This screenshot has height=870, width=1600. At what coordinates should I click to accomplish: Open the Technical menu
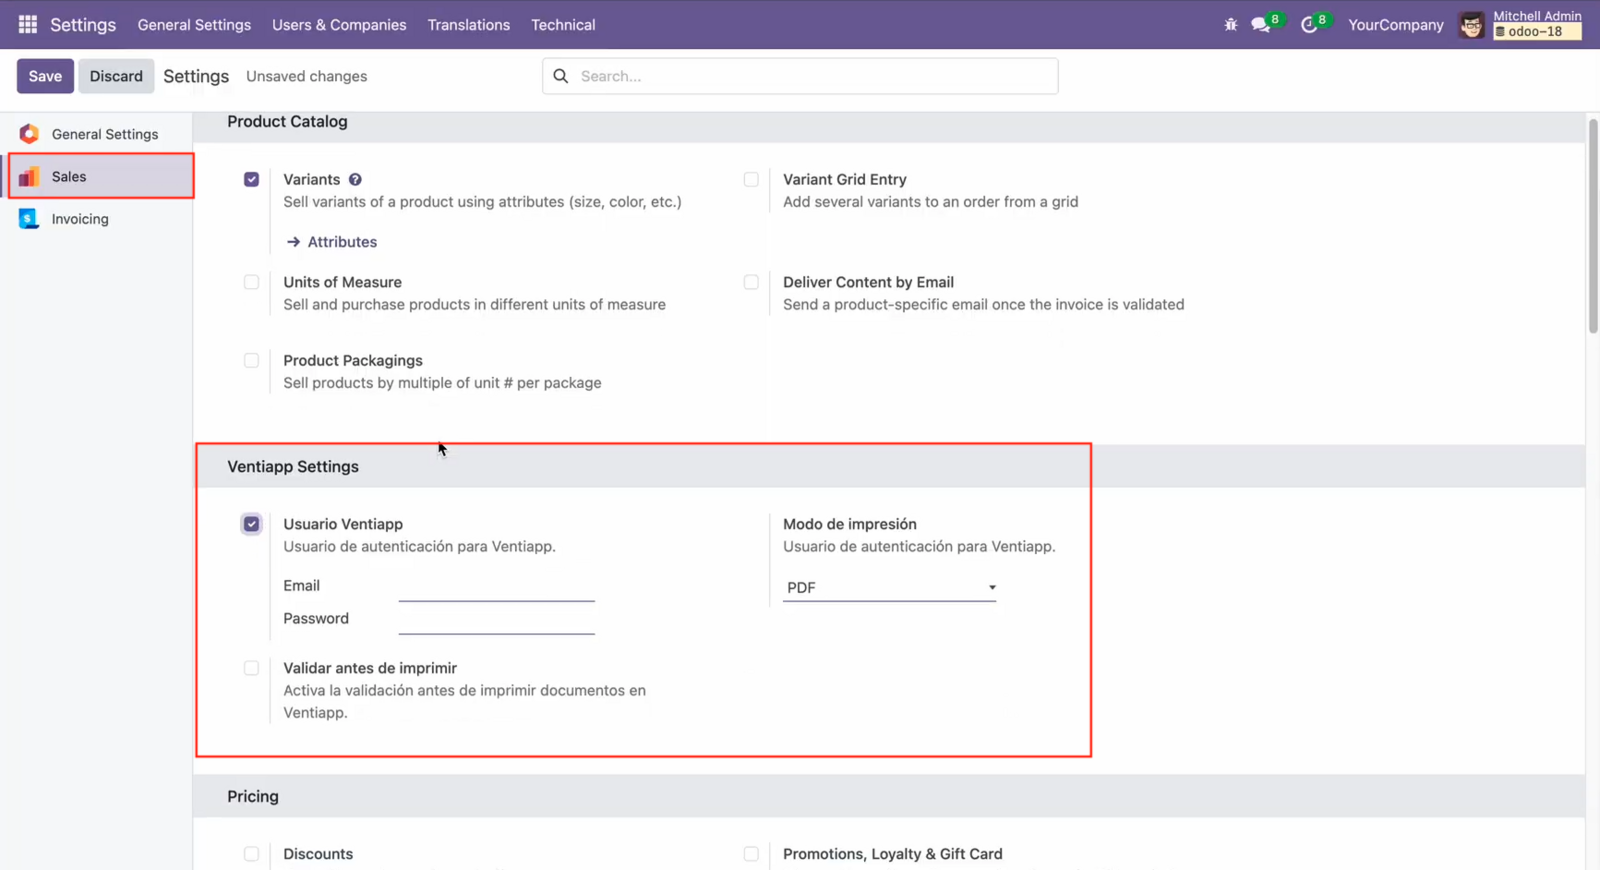tap(563, 25)
